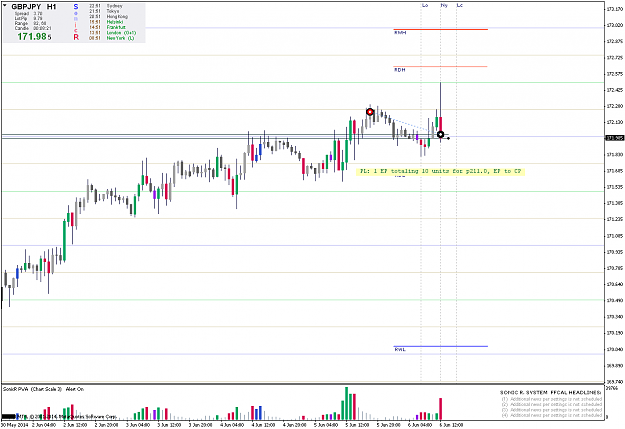625x429 pixels.
Task: Click the Ny session vertical line label
Action: click(x=444, y=5)
